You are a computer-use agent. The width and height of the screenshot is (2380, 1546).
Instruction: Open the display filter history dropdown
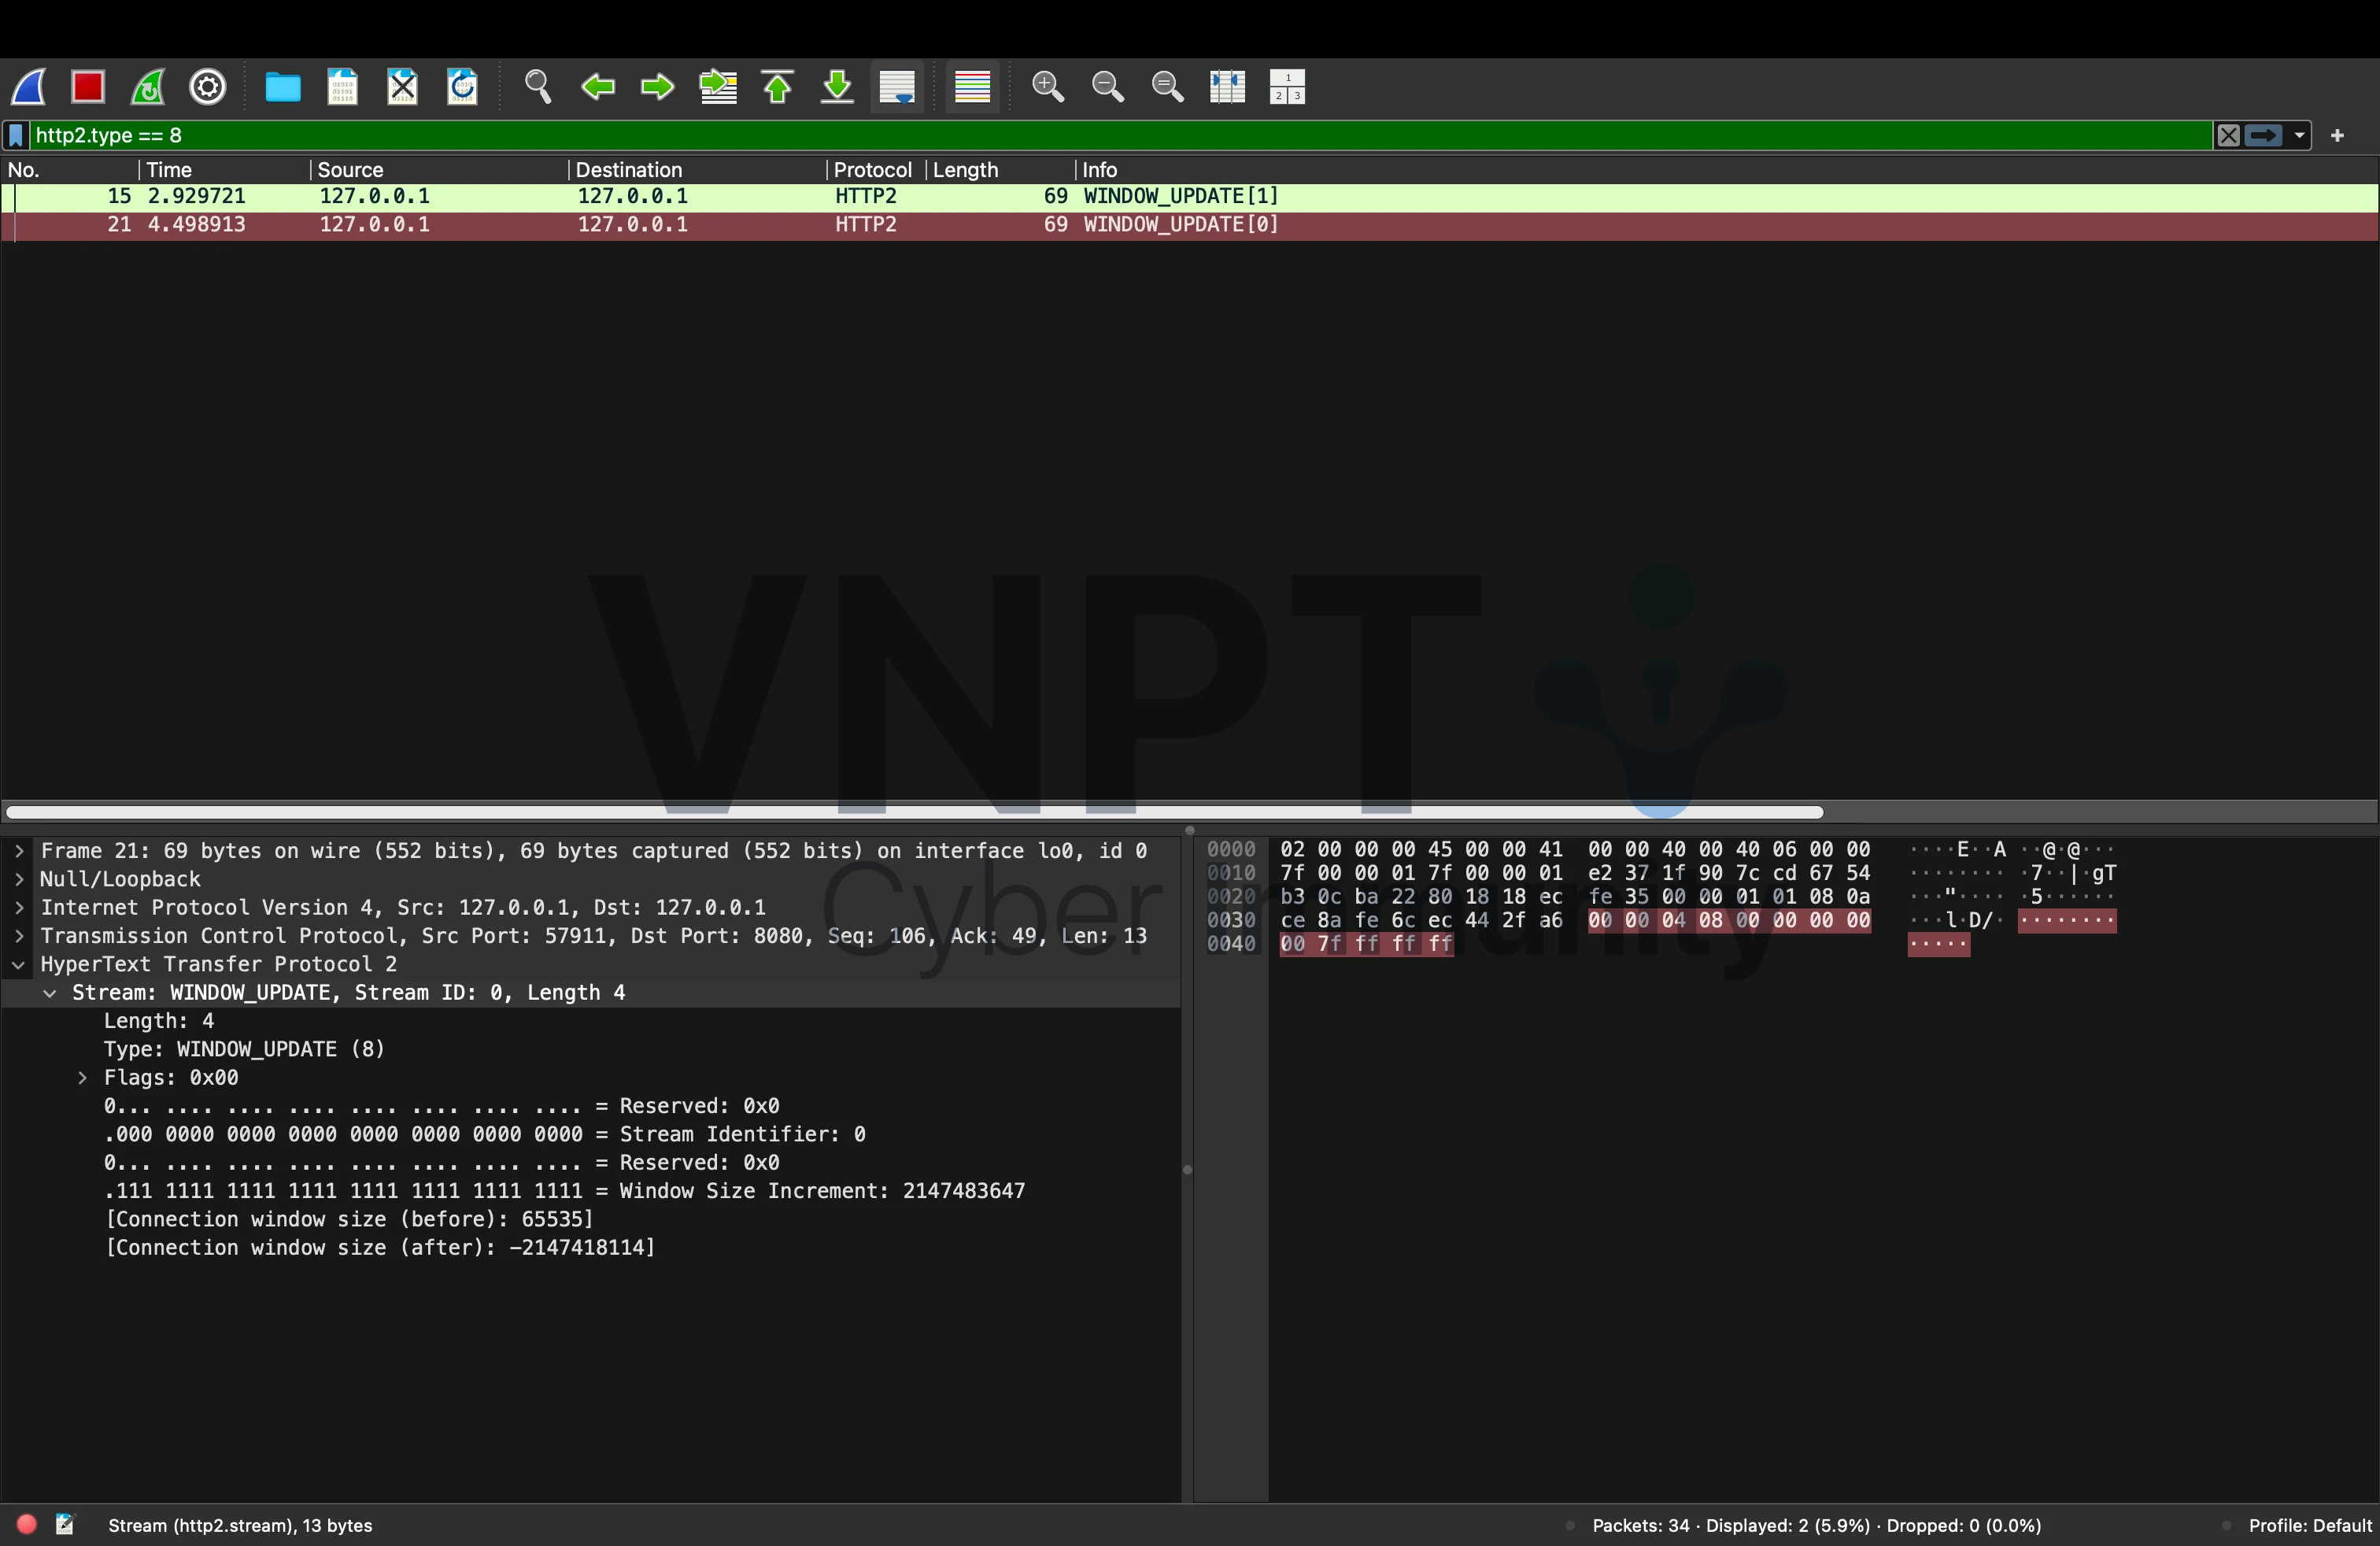tap(2299, 135)
